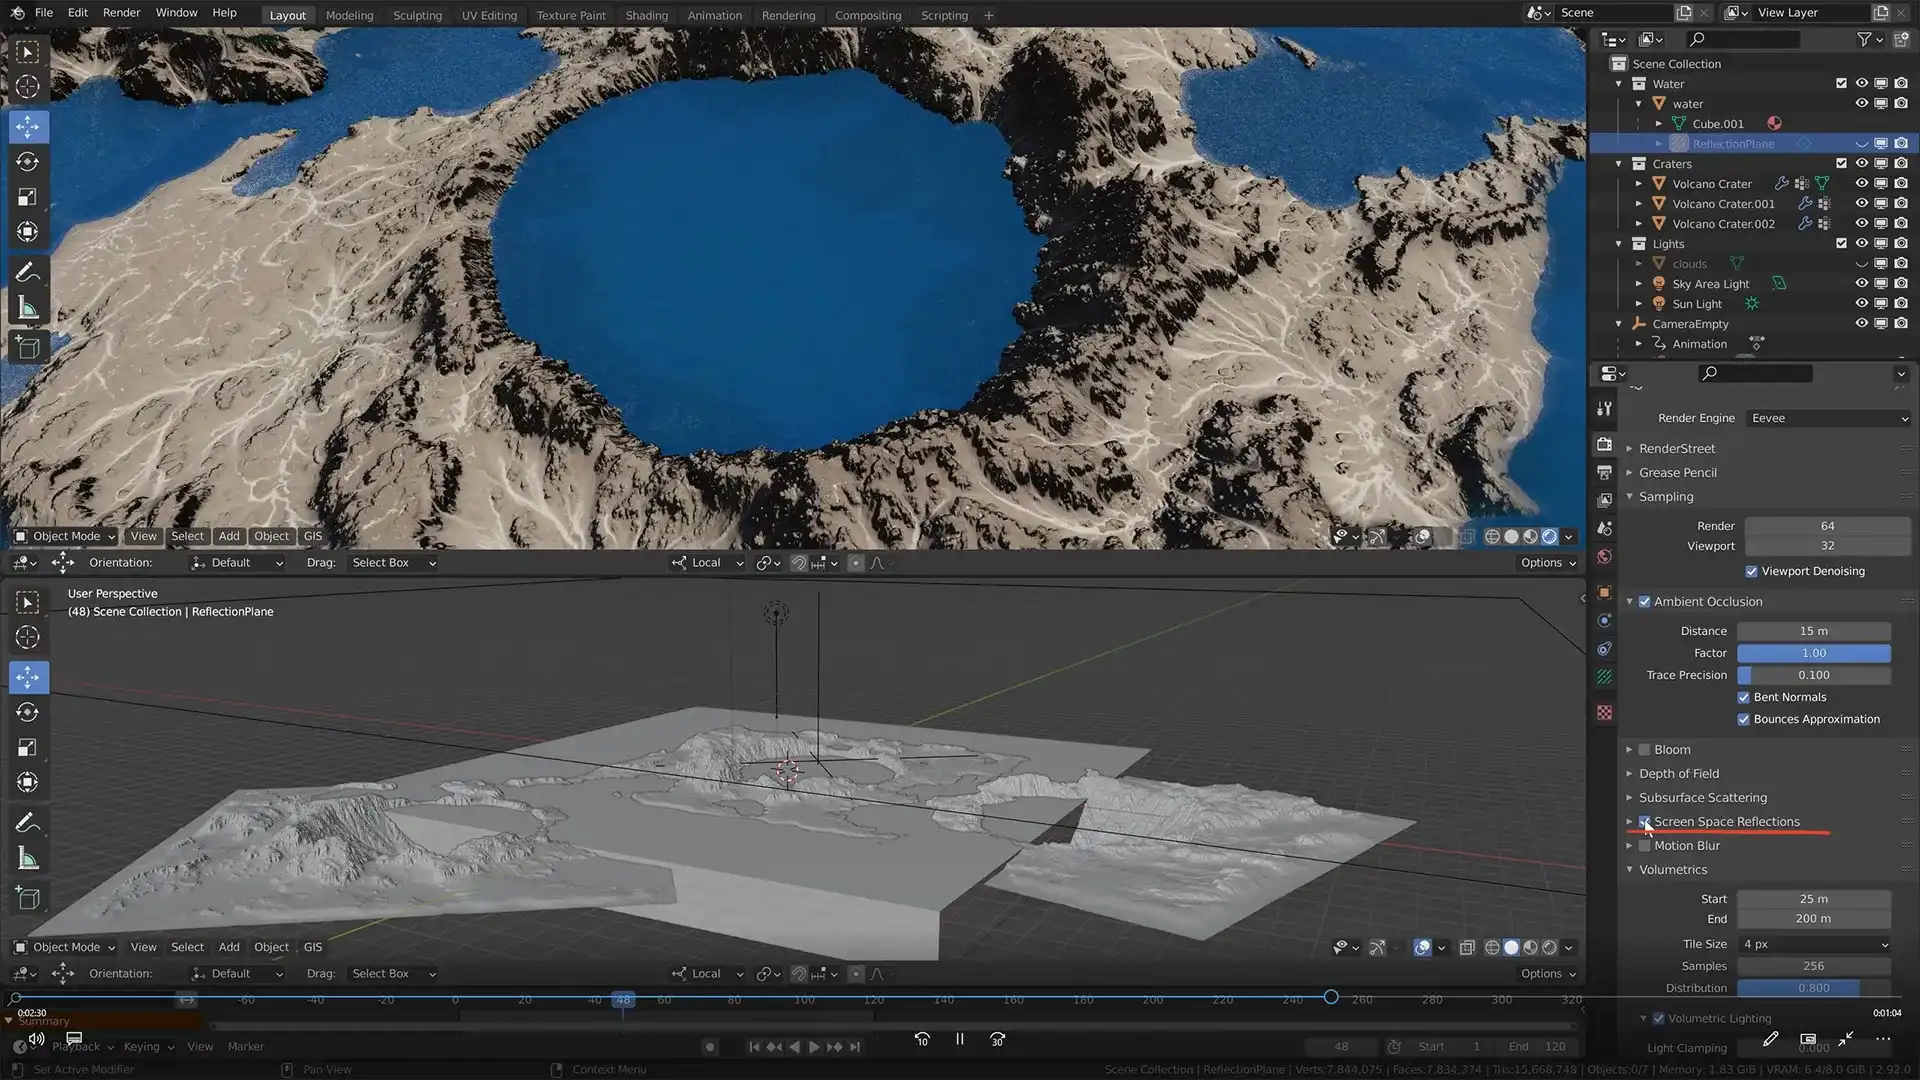
Task: Open the Render menu
Action: pyautogui.click(x=121, y=13)
